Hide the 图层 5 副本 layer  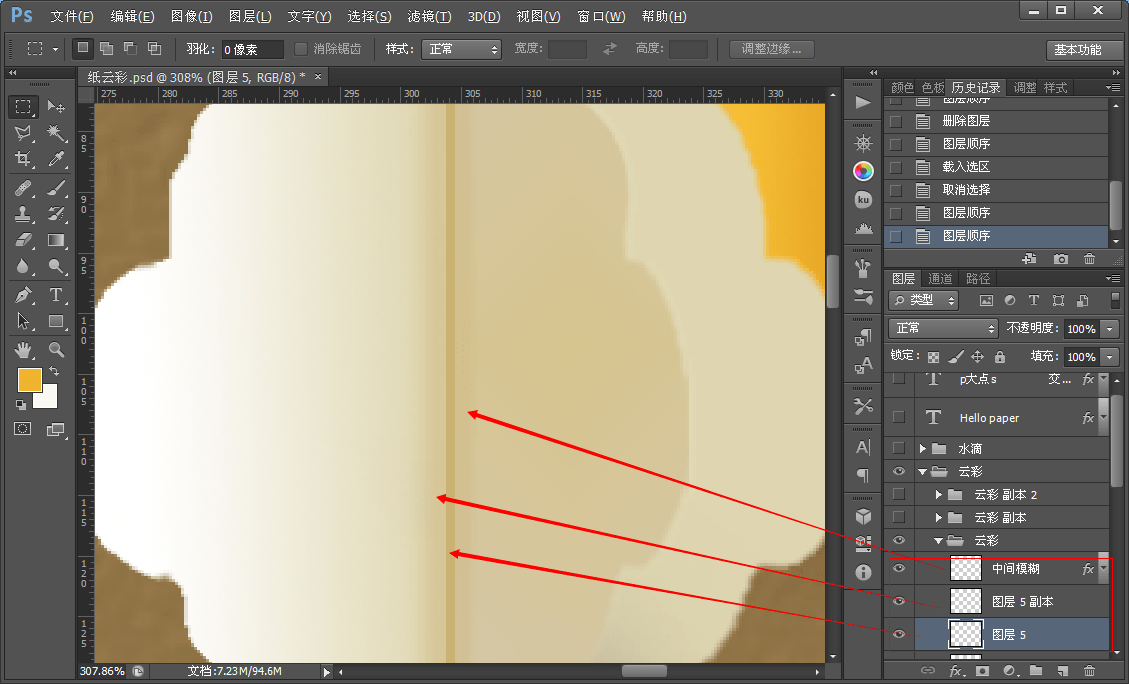coord(899,600)
